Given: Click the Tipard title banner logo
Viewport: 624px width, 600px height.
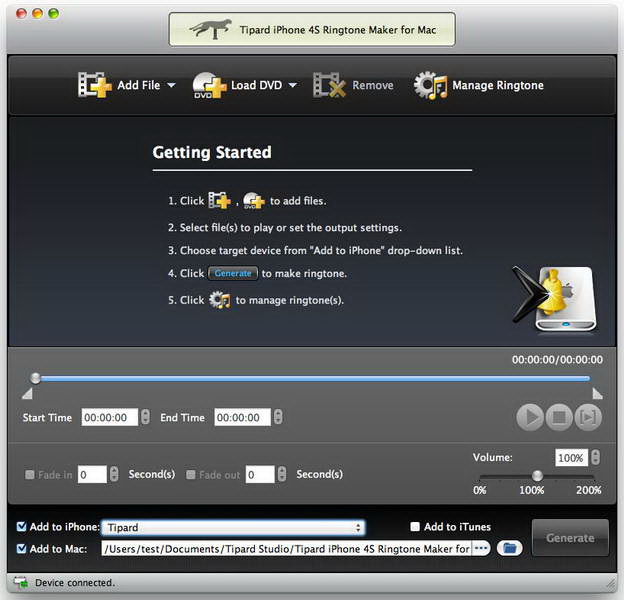Looking at the screenshot, I should (x=211, y=29).
